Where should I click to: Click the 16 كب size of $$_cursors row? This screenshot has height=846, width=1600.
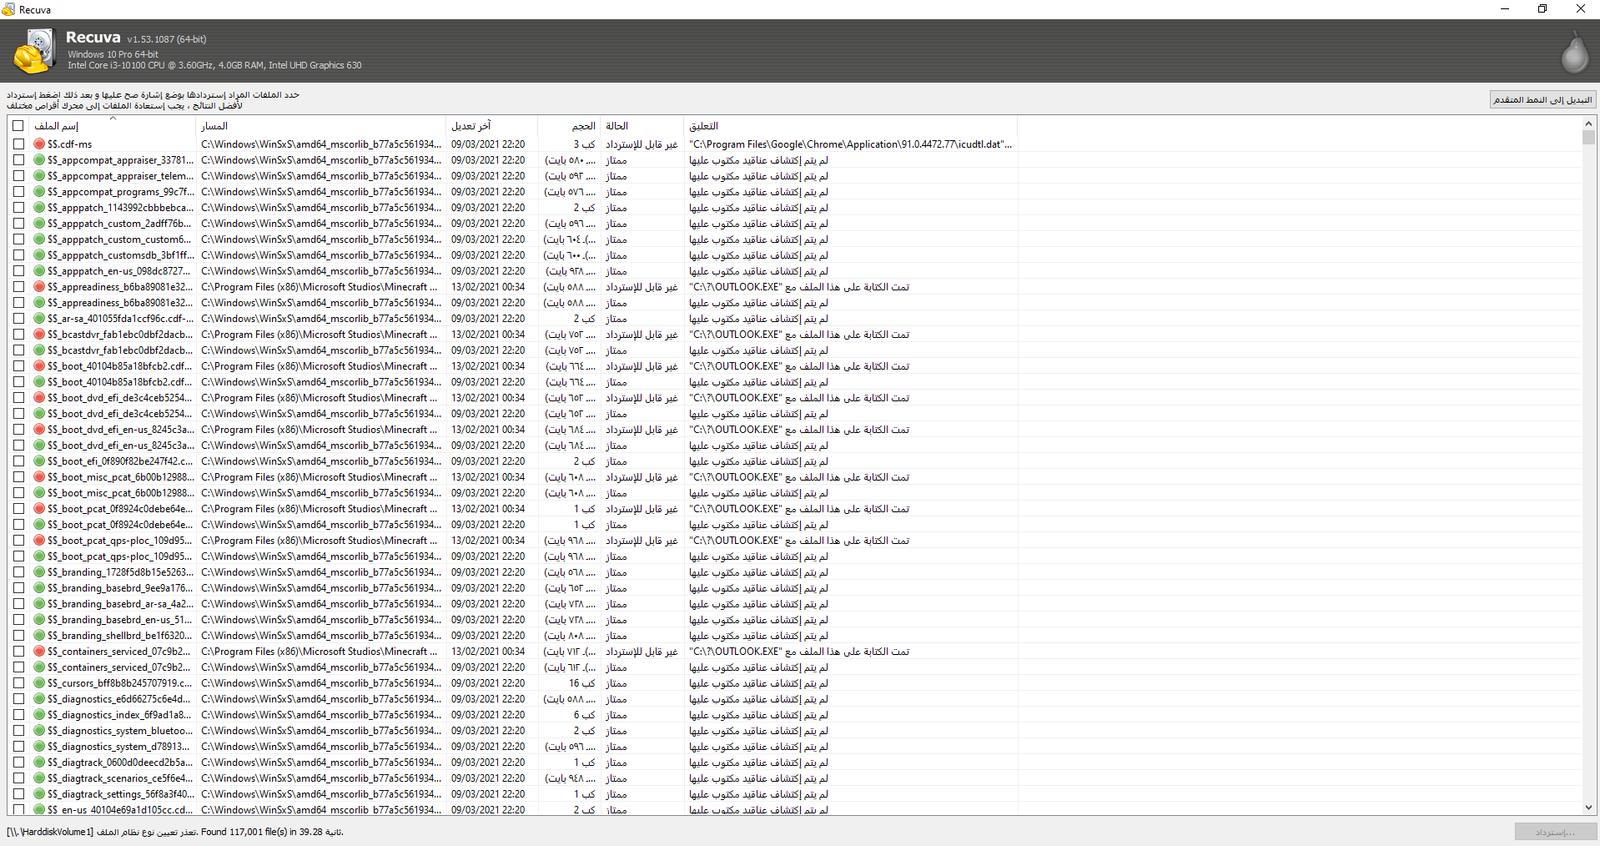[x=582, y=683]
